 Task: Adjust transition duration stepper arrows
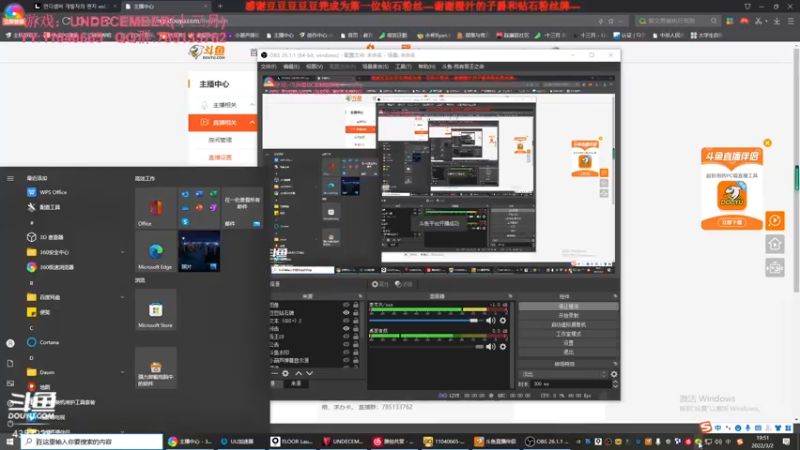click(x=615, y=384)
